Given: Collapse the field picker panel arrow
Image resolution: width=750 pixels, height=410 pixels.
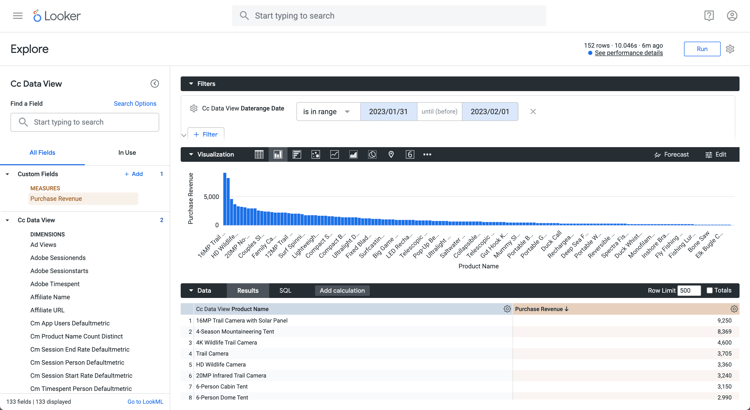Looking at the screenshot, I should [x=154, y=84].
